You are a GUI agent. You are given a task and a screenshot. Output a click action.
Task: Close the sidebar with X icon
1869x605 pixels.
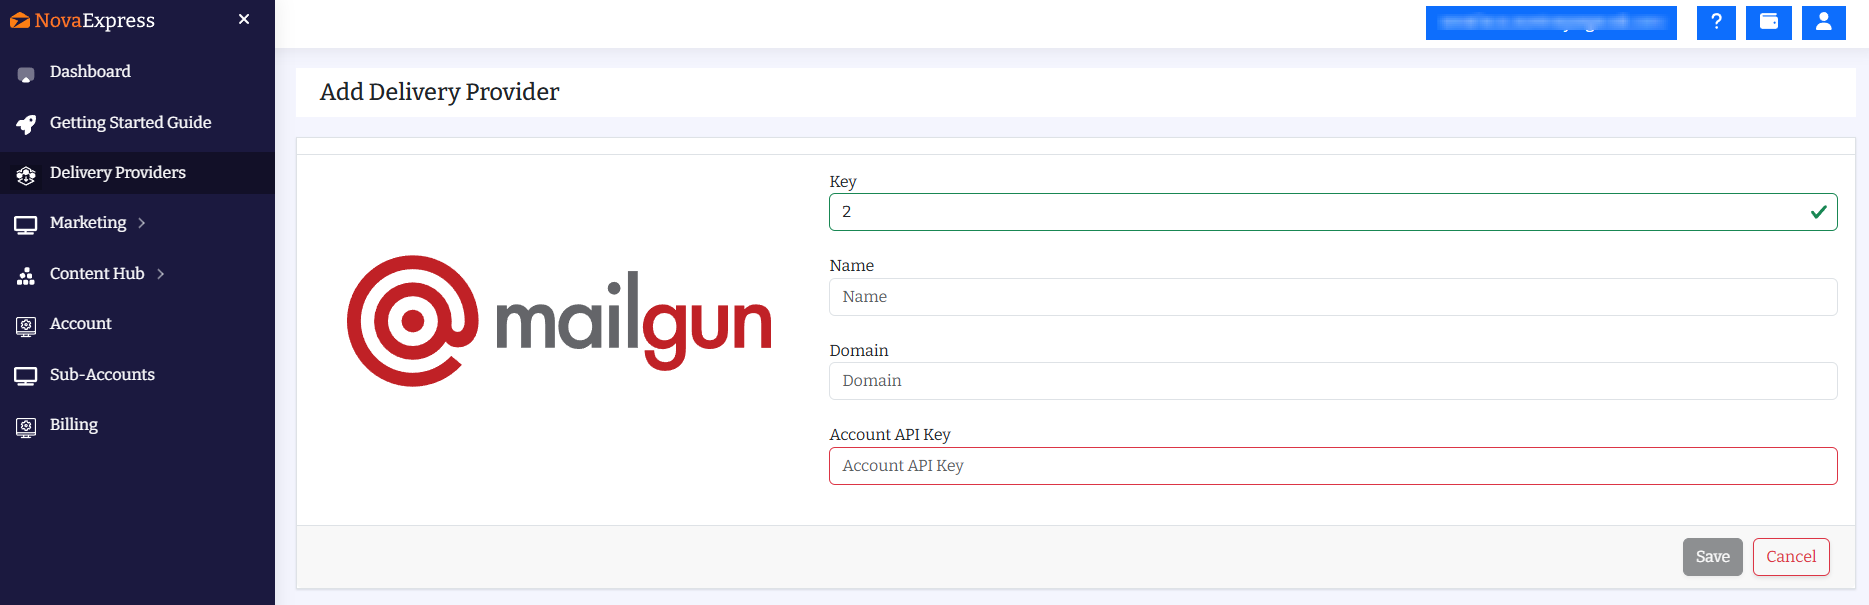tap(244, 19)
